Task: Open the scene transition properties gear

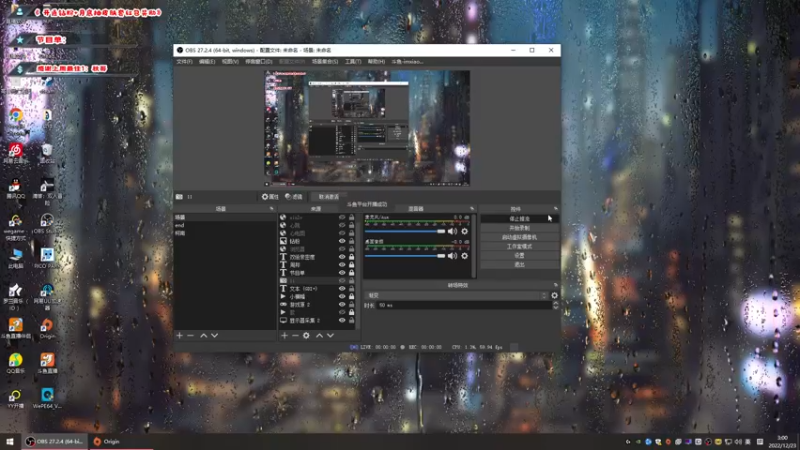Action: click(x=555, y=295)
